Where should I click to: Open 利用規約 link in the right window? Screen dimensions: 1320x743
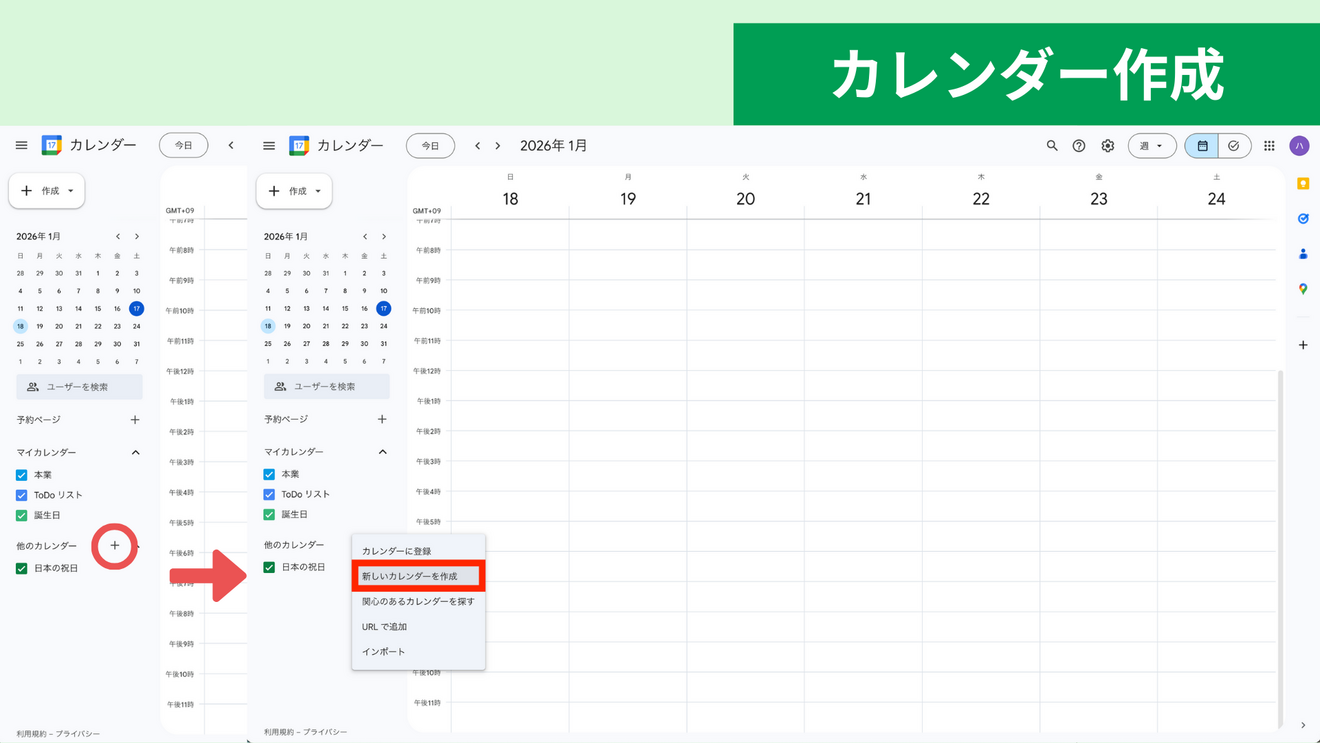(279, 733)
